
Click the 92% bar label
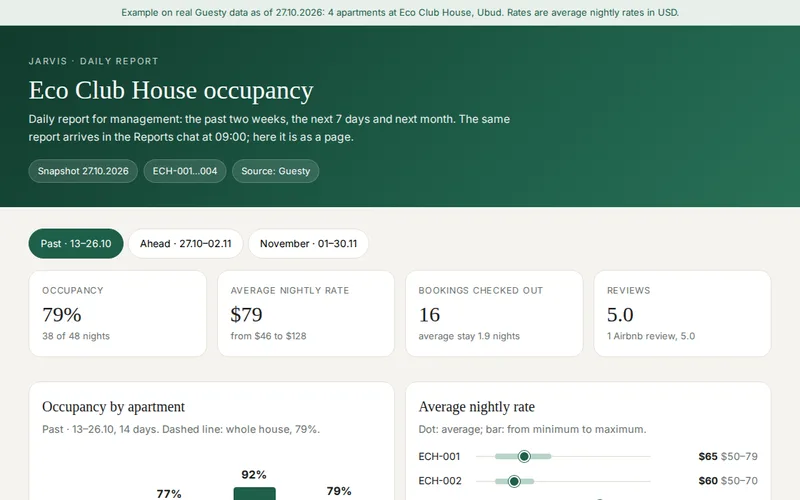[254, 474]
